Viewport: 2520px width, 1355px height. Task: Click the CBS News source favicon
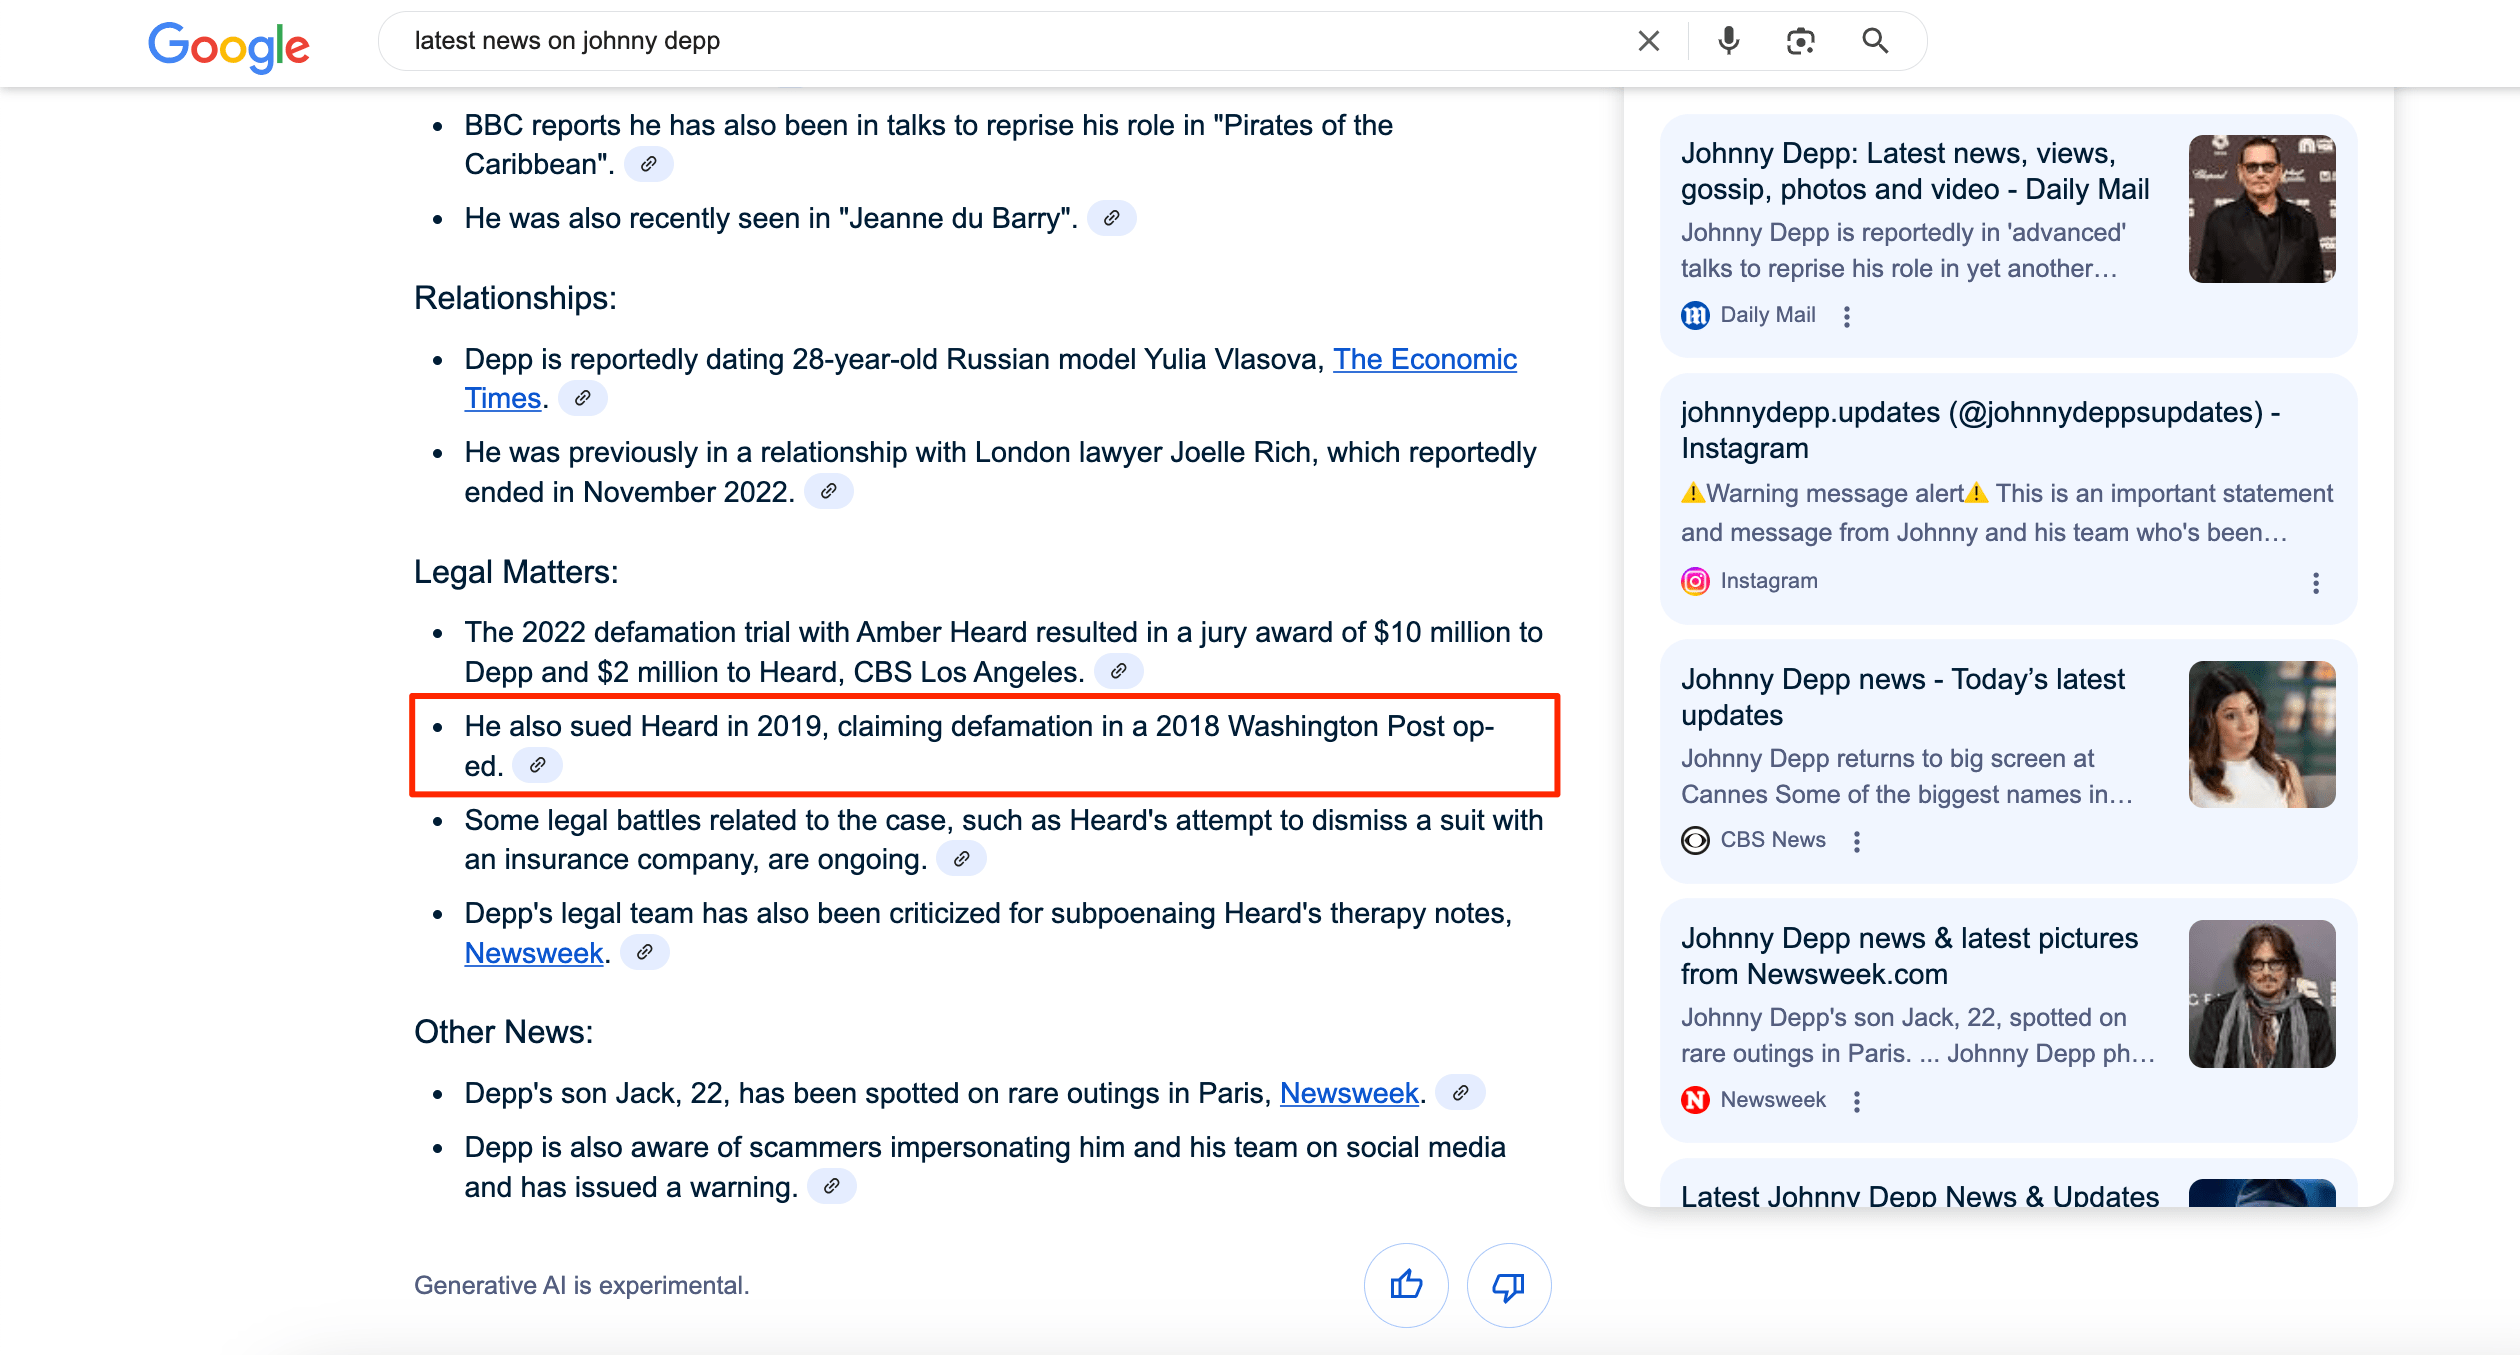[1695, 840]
